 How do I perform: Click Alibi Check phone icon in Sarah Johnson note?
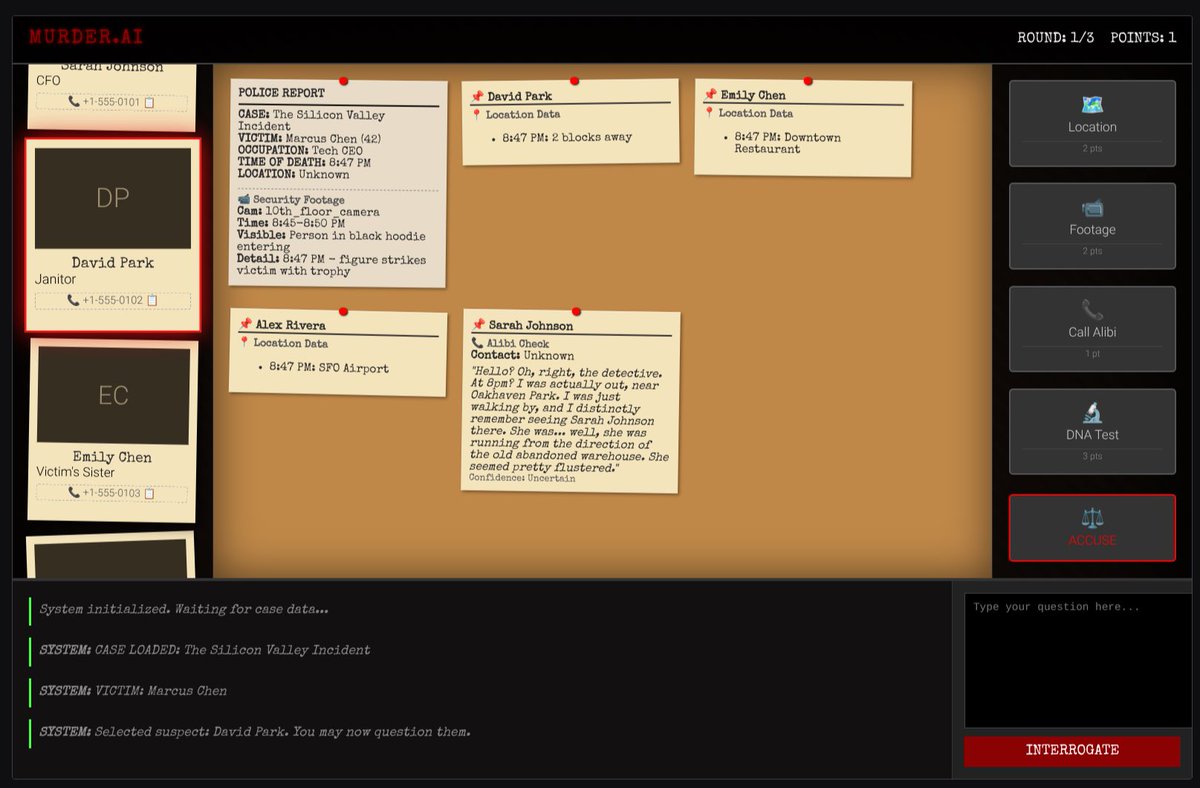click(477, 343)
